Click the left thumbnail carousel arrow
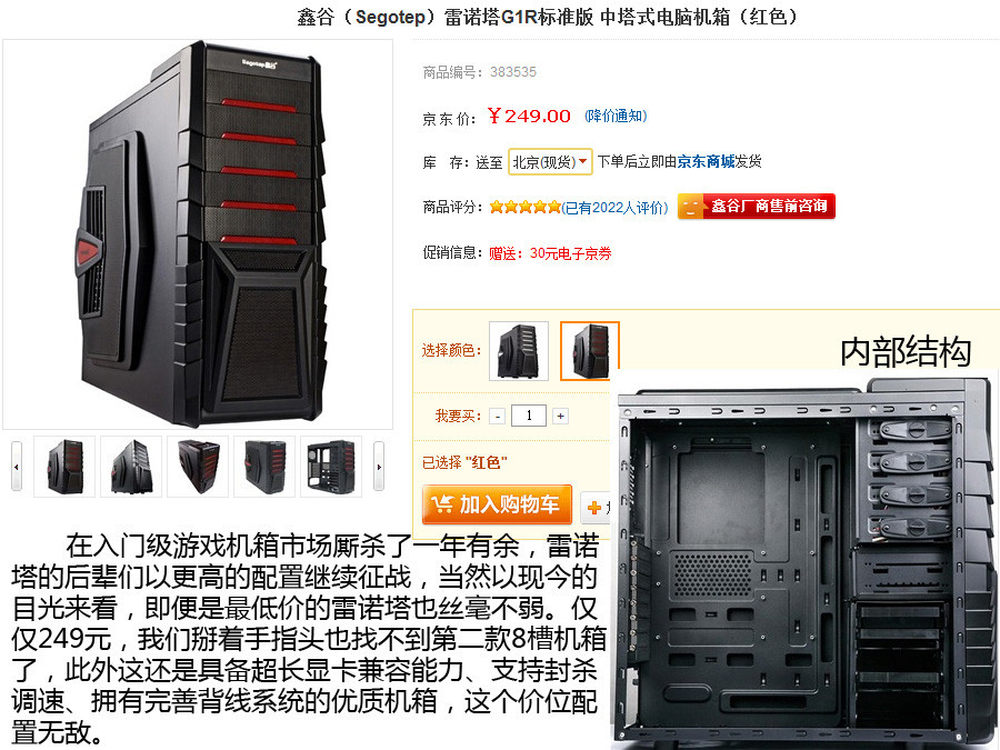Screen dimensions: 1000x750 coord(17,466)
